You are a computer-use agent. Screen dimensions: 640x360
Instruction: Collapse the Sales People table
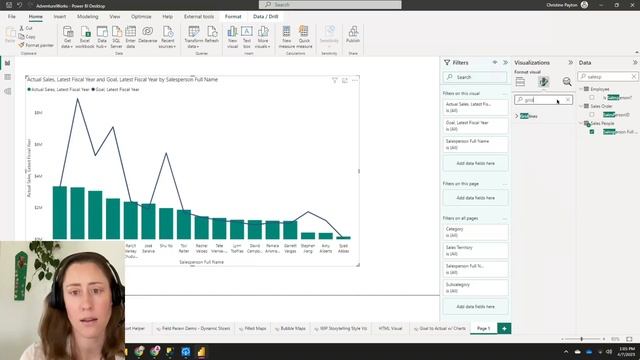click(581, 123)
